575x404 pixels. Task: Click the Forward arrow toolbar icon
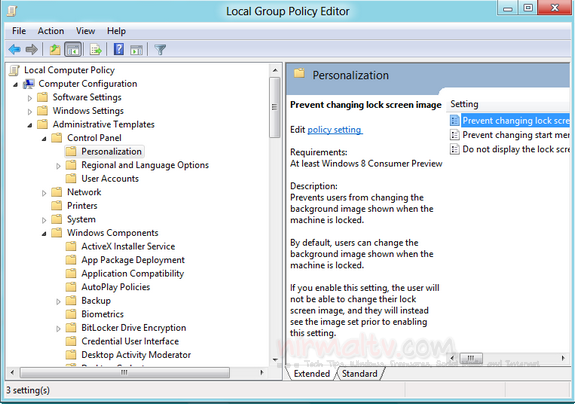pos(32,49)
